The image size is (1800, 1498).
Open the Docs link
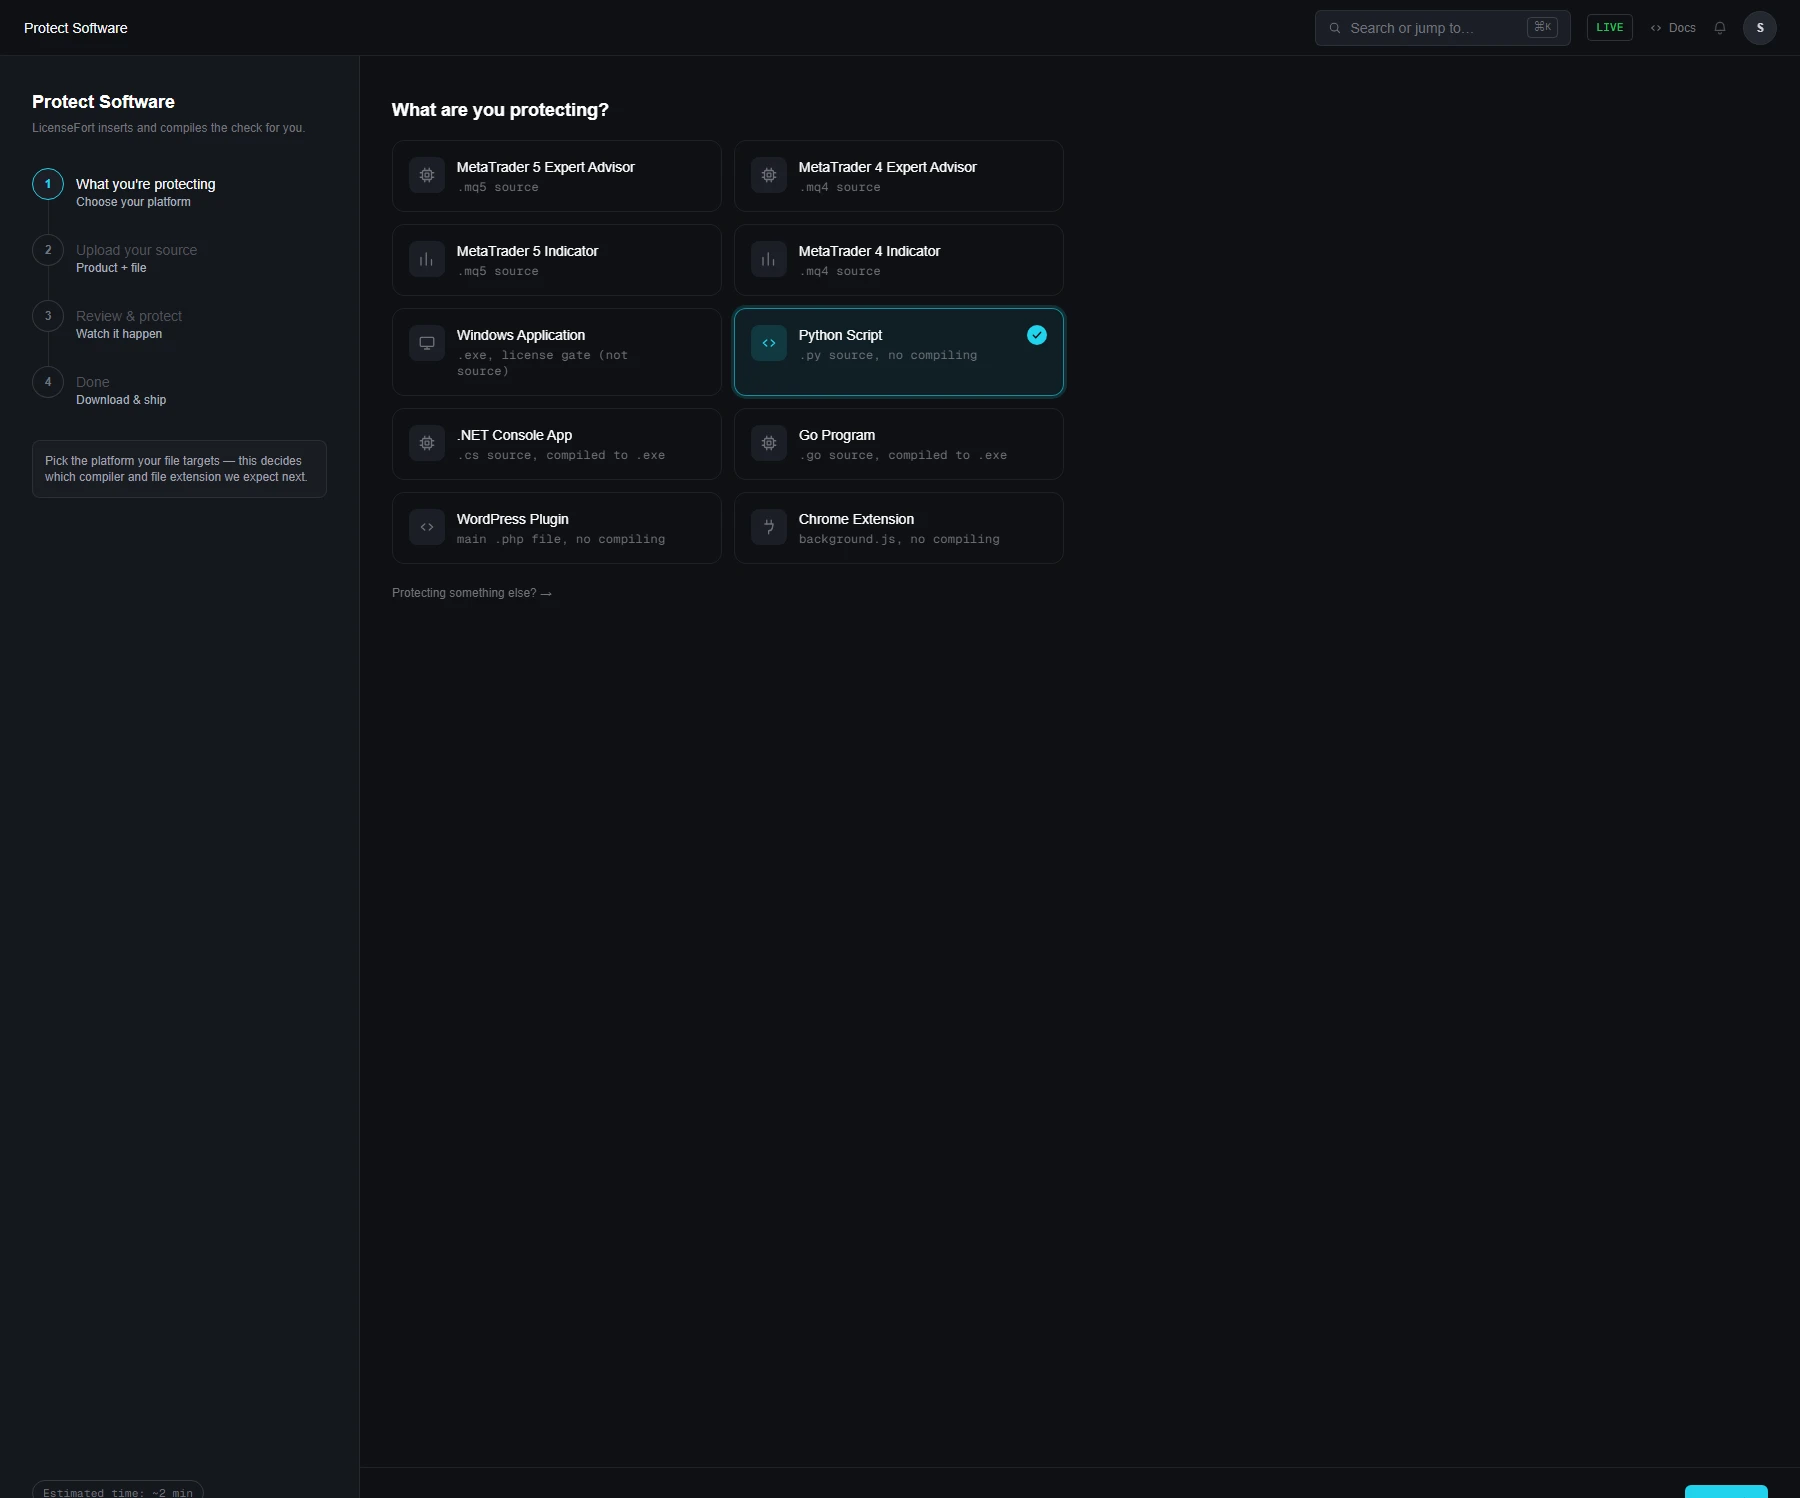tap(1673, 28)
